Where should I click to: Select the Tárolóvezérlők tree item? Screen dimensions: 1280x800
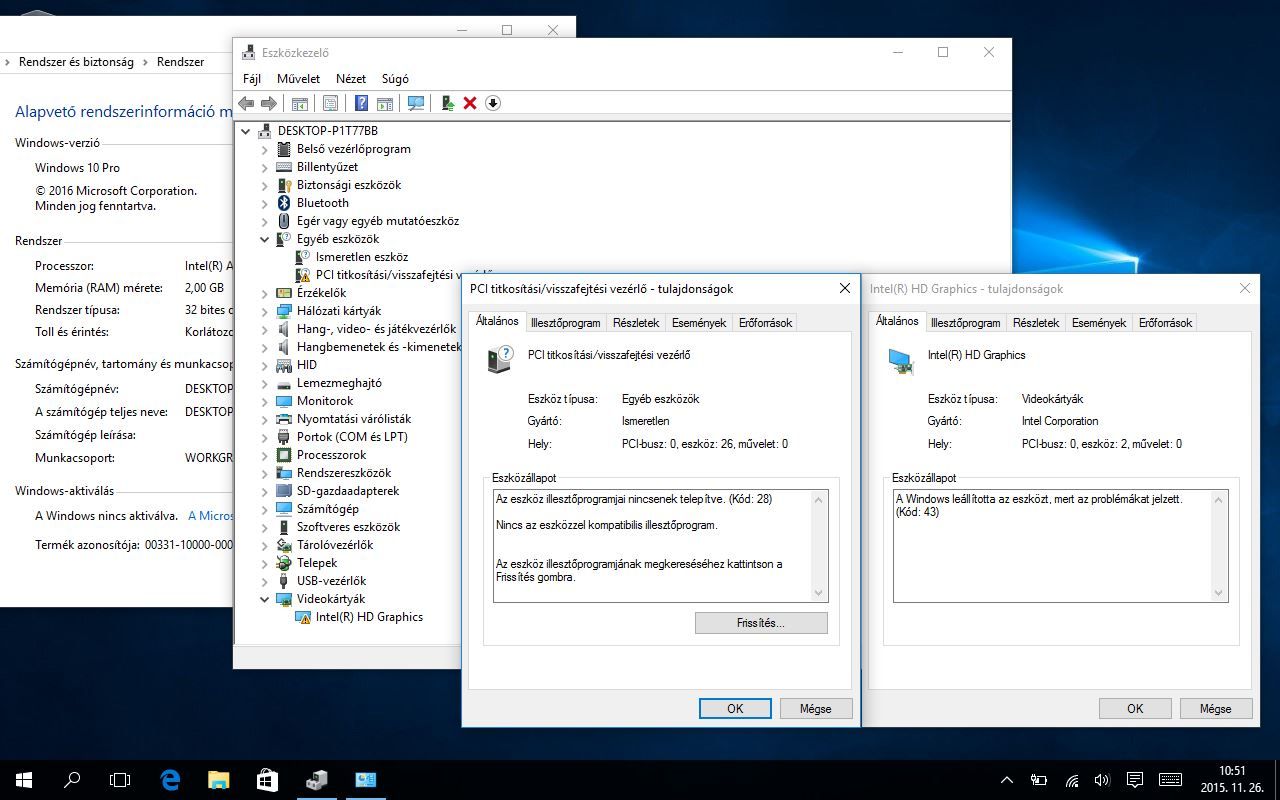click(335, 545)
